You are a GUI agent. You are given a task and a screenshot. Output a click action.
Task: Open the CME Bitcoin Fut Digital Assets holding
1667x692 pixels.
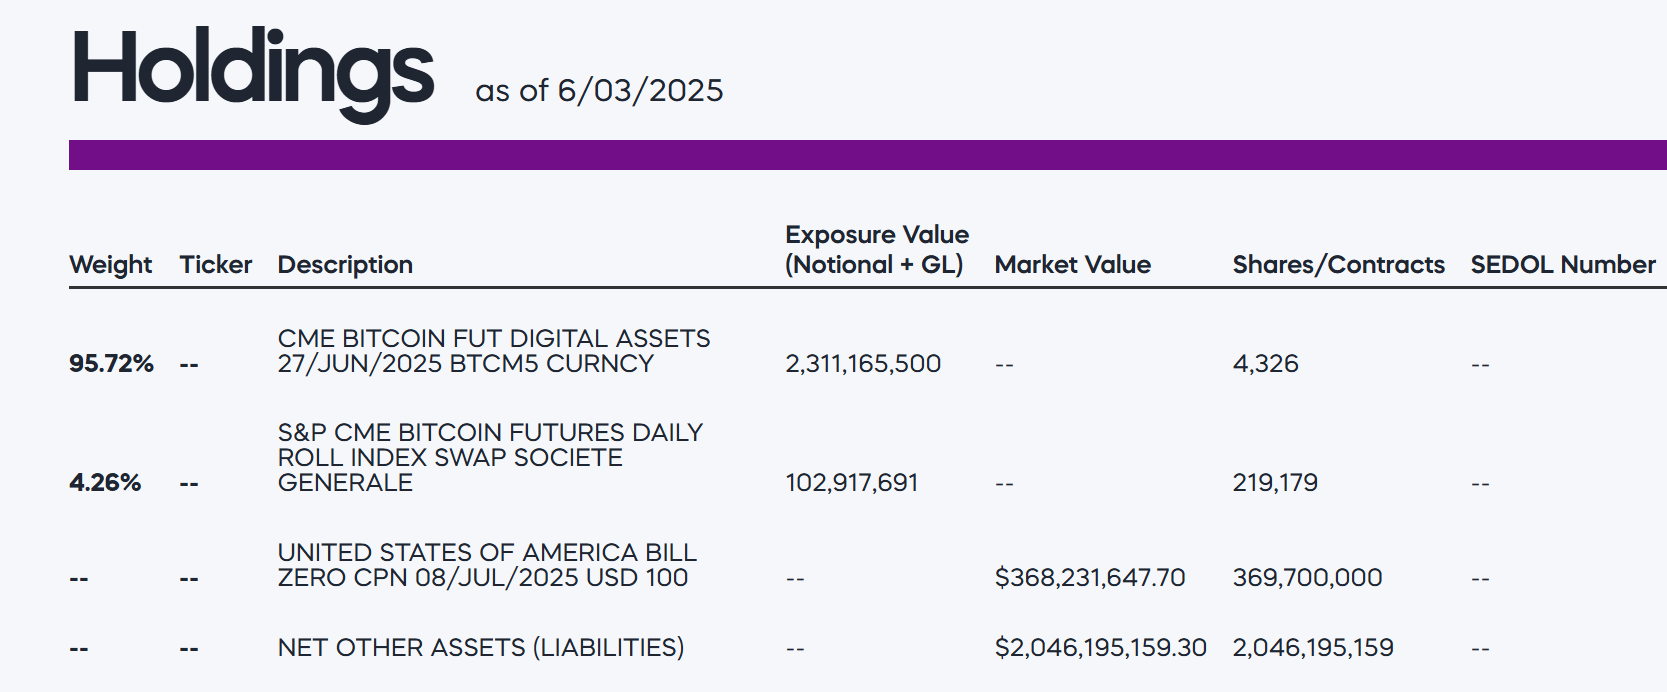tap(493, 351)
